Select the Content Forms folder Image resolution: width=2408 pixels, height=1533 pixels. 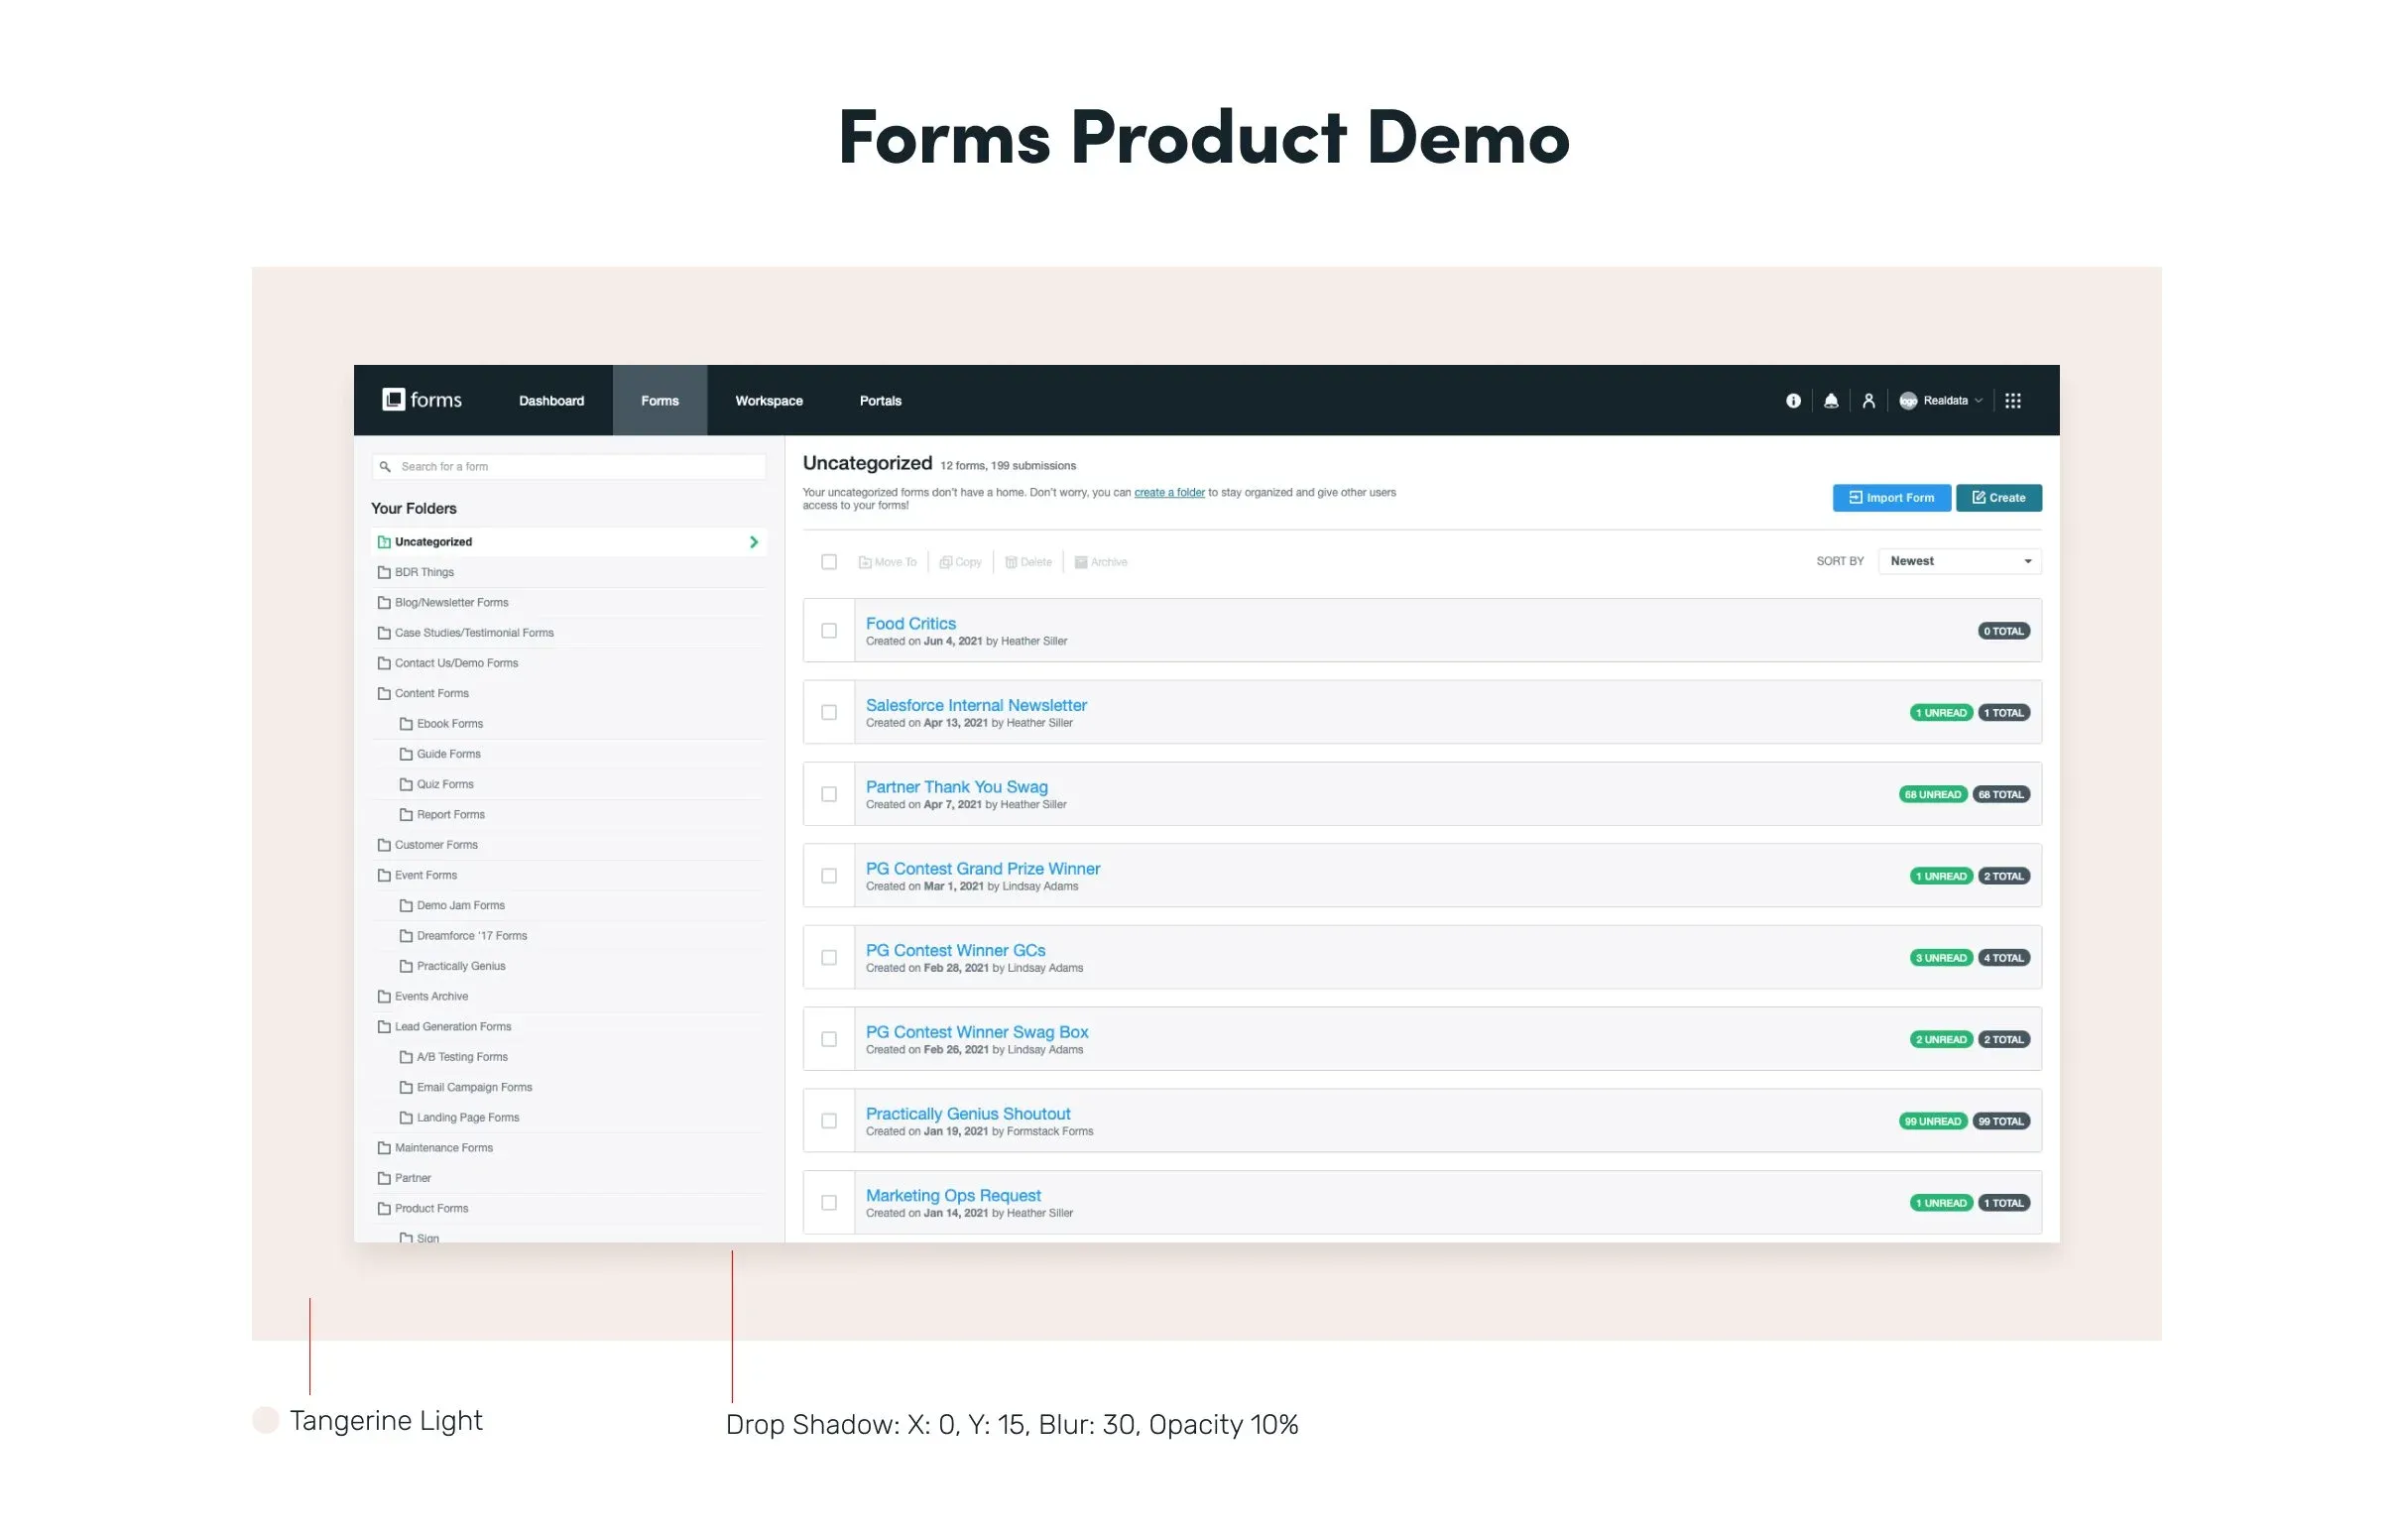click(x=568, y=694)
